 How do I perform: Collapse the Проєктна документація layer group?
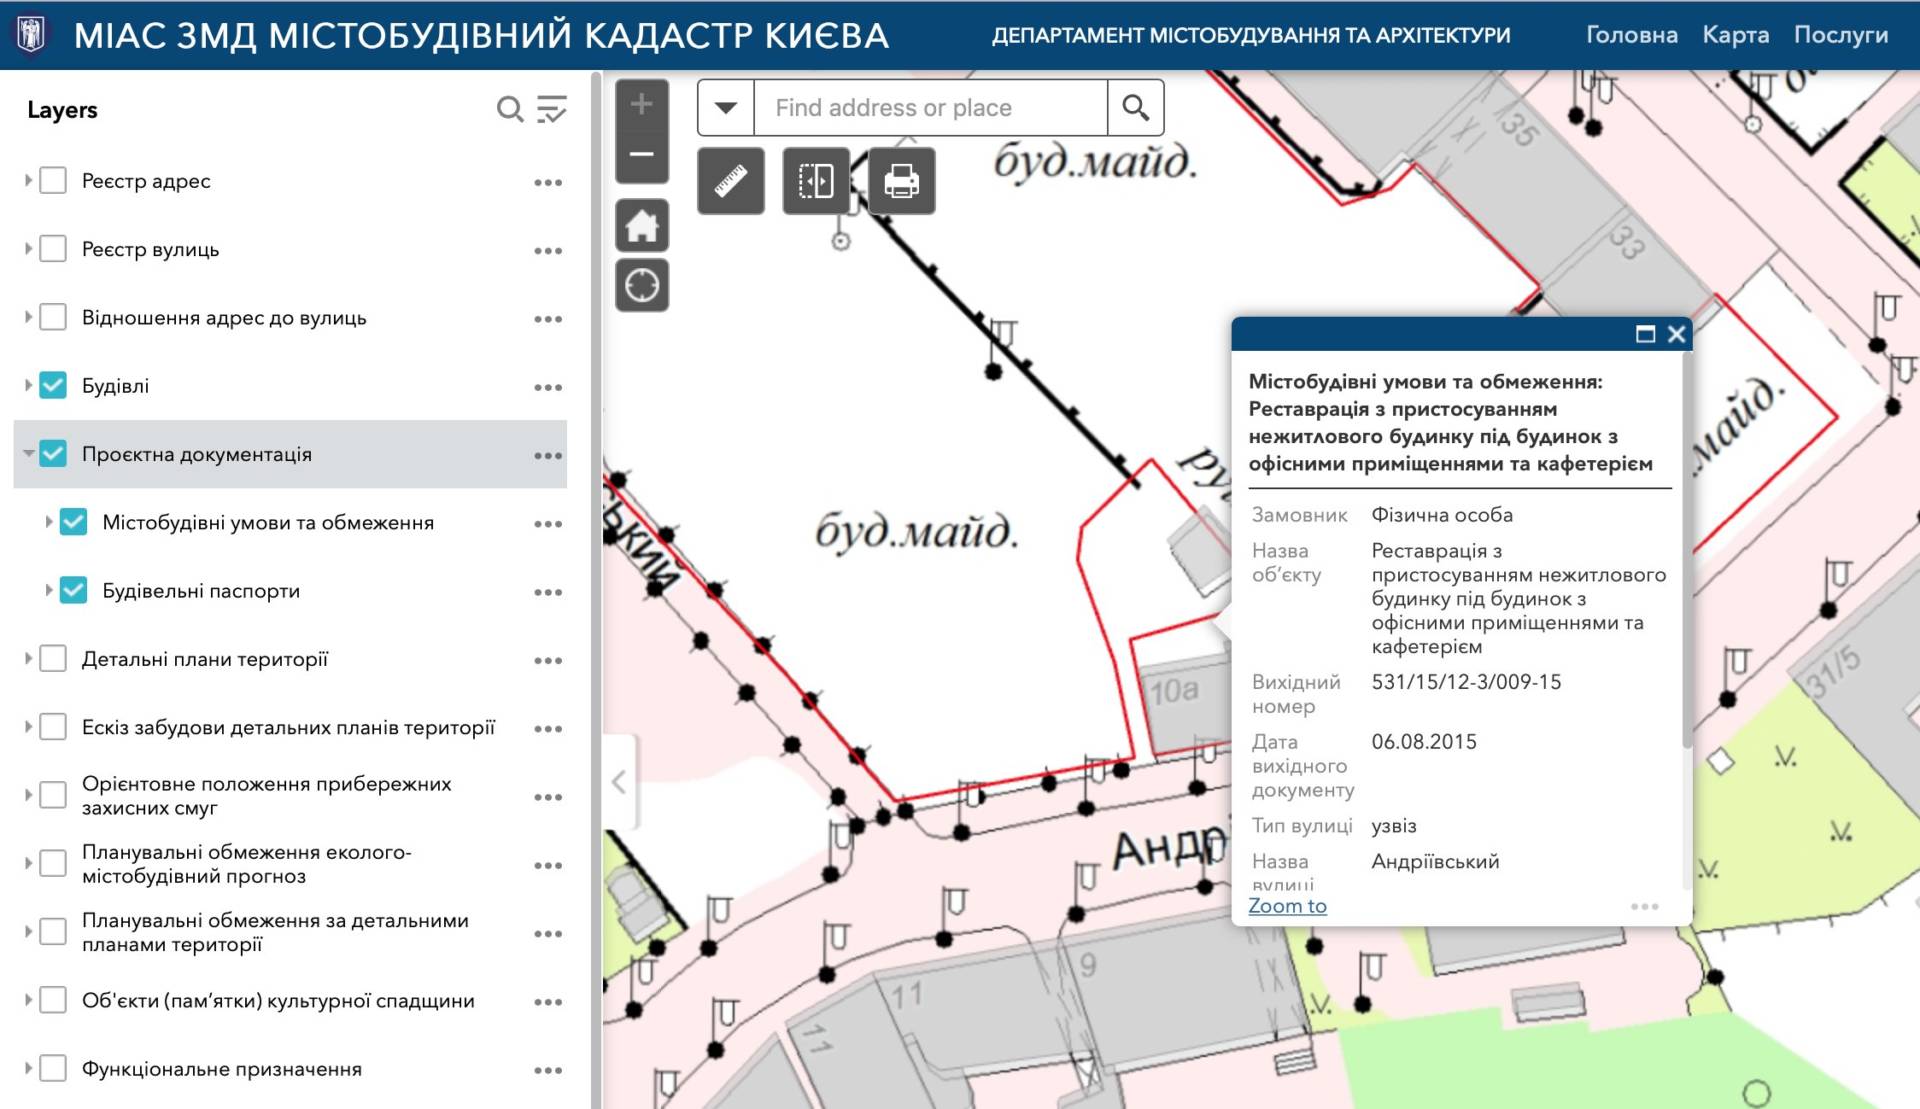28,454
